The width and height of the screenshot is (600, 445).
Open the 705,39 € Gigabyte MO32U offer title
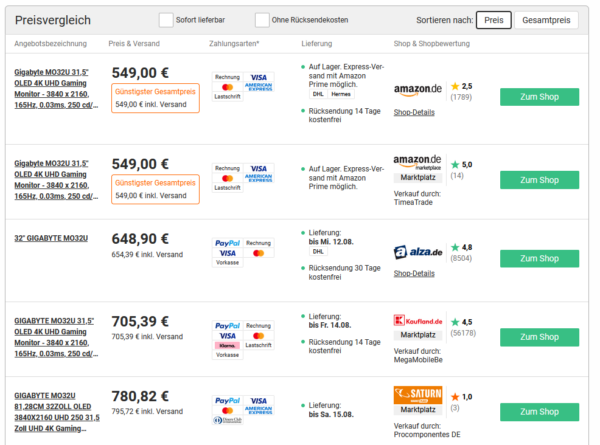(56, 337)
